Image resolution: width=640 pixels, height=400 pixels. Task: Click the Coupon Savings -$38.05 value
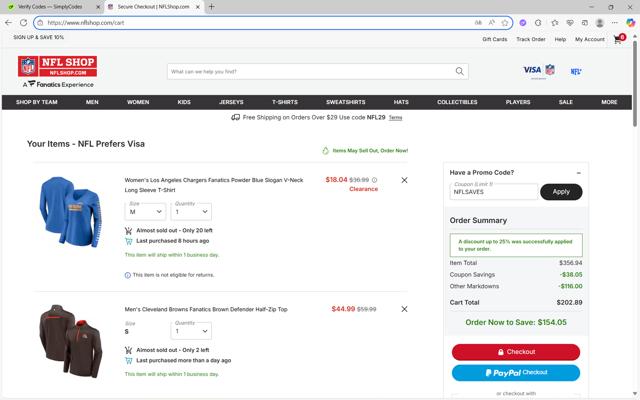pos(571,275)
